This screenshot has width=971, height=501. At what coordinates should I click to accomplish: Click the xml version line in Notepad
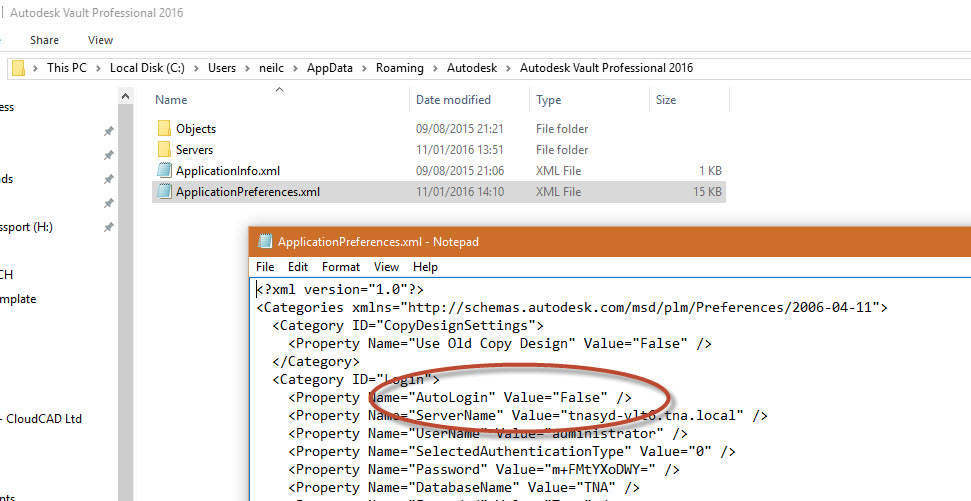pyautogui.click(x=340, y=289)
